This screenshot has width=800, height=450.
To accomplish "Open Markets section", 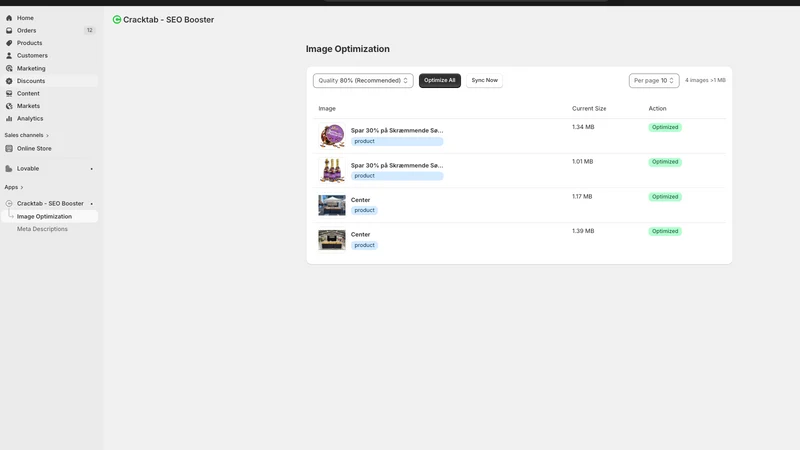I will 49,106.
